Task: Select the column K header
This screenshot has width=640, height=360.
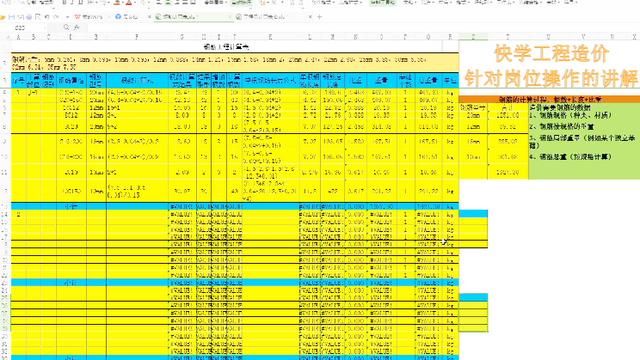Action: point(271,37)
